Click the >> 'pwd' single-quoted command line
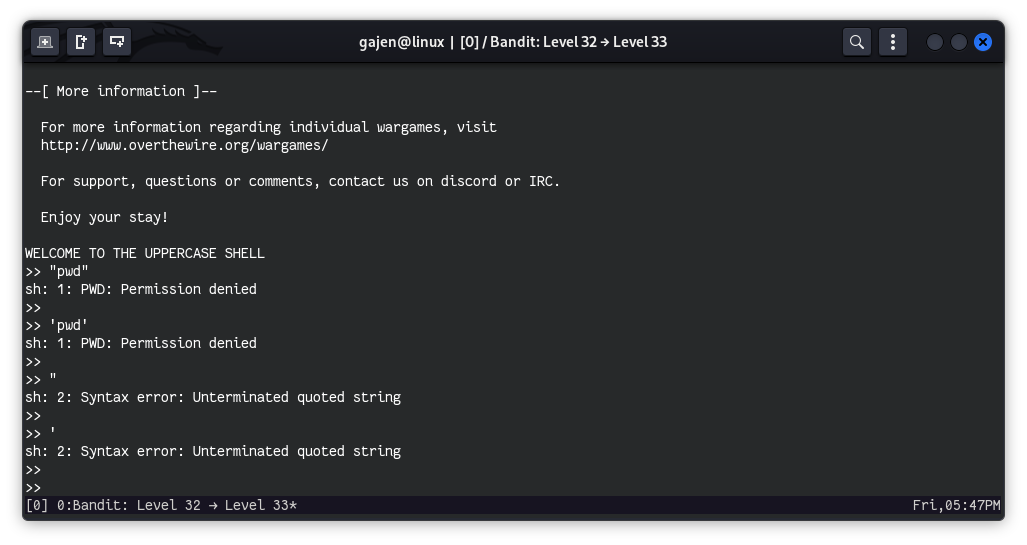 [x=58, y=325]
